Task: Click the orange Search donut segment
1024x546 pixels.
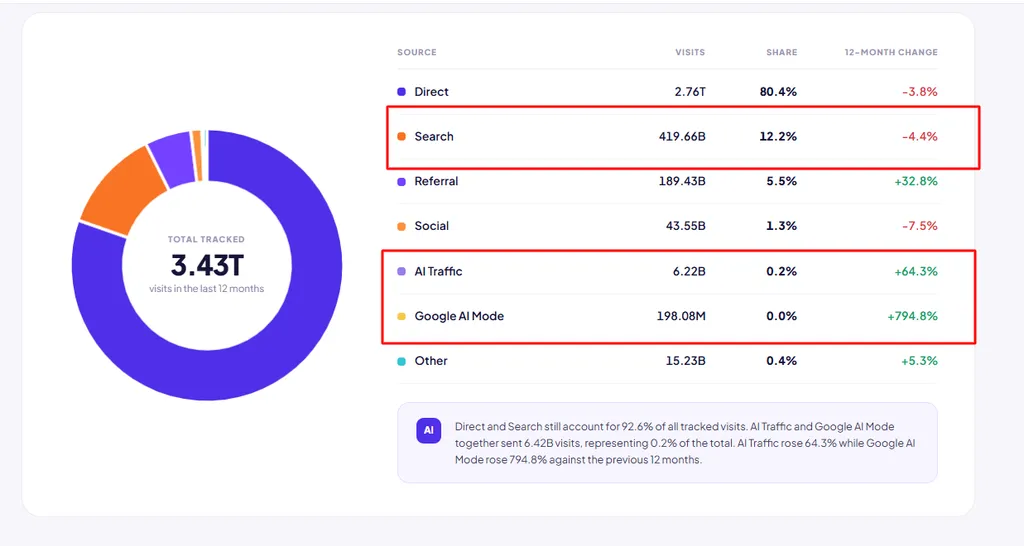Action: pos(122,191)
